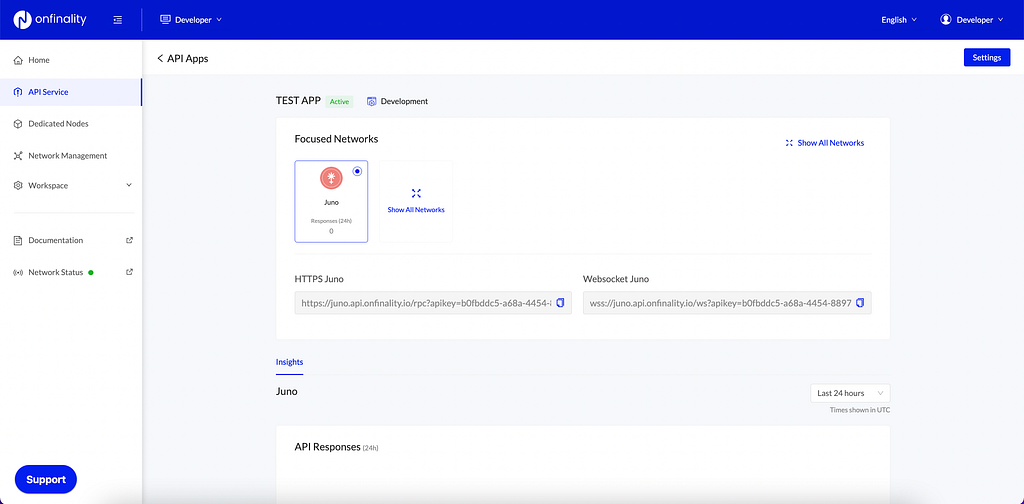Click the green network status dot
The height and width of the screenshot is (504, 1024).
90,272
